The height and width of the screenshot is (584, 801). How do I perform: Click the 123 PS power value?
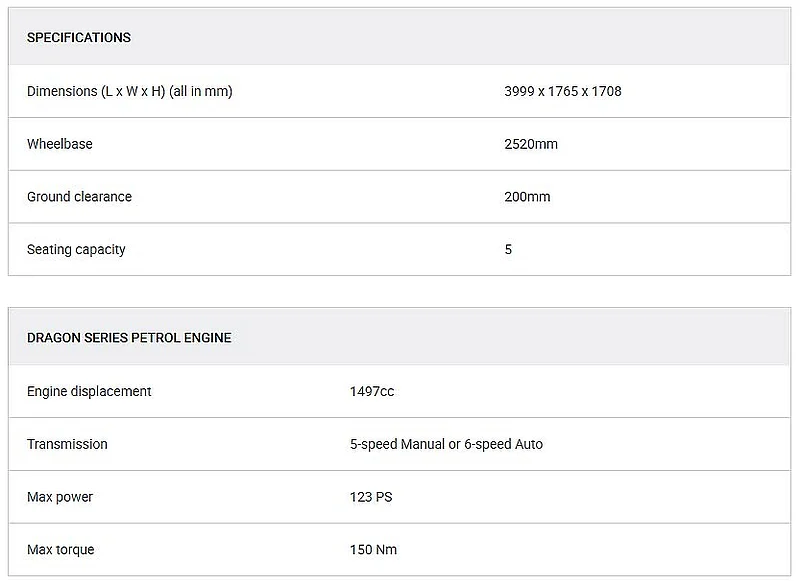[x=371, y=497]
